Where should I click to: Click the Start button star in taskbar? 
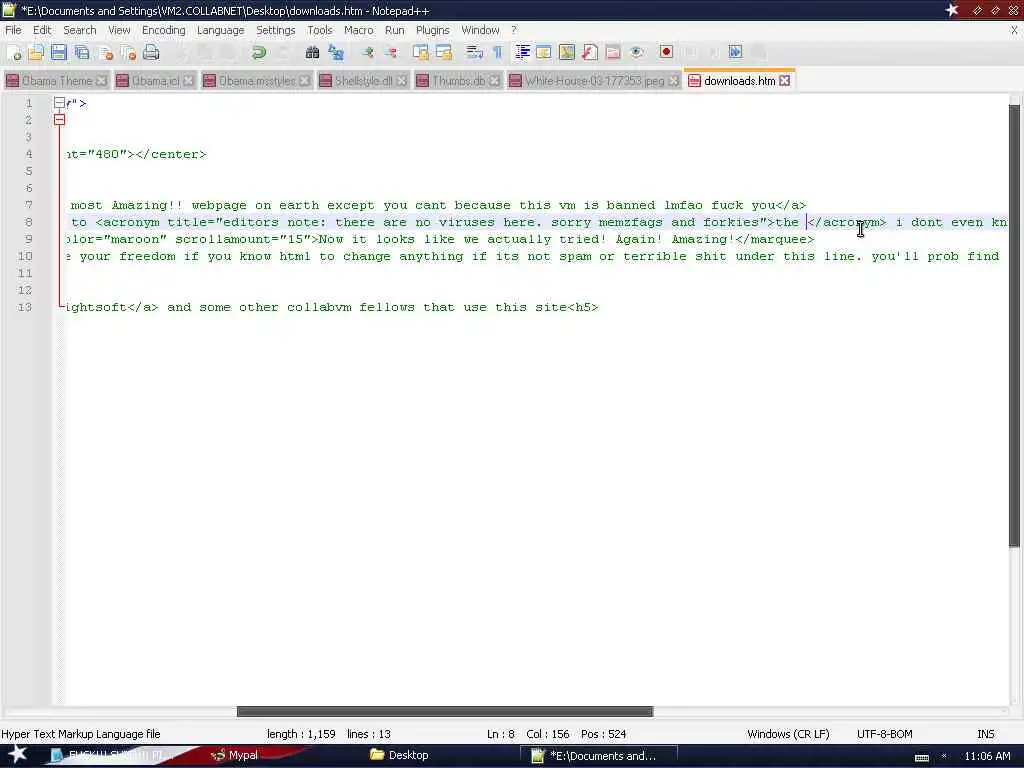pos(17,755)
